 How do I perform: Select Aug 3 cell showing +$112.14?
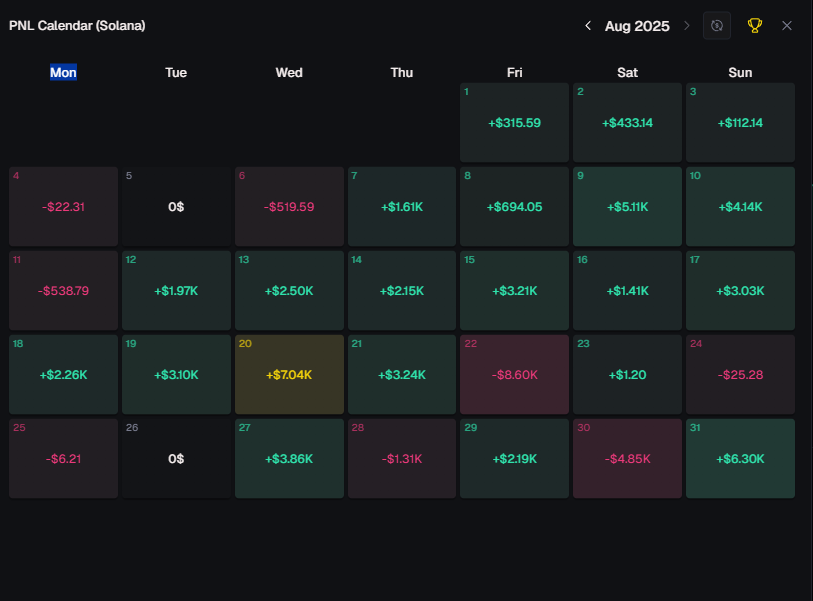tap(740, 122)
